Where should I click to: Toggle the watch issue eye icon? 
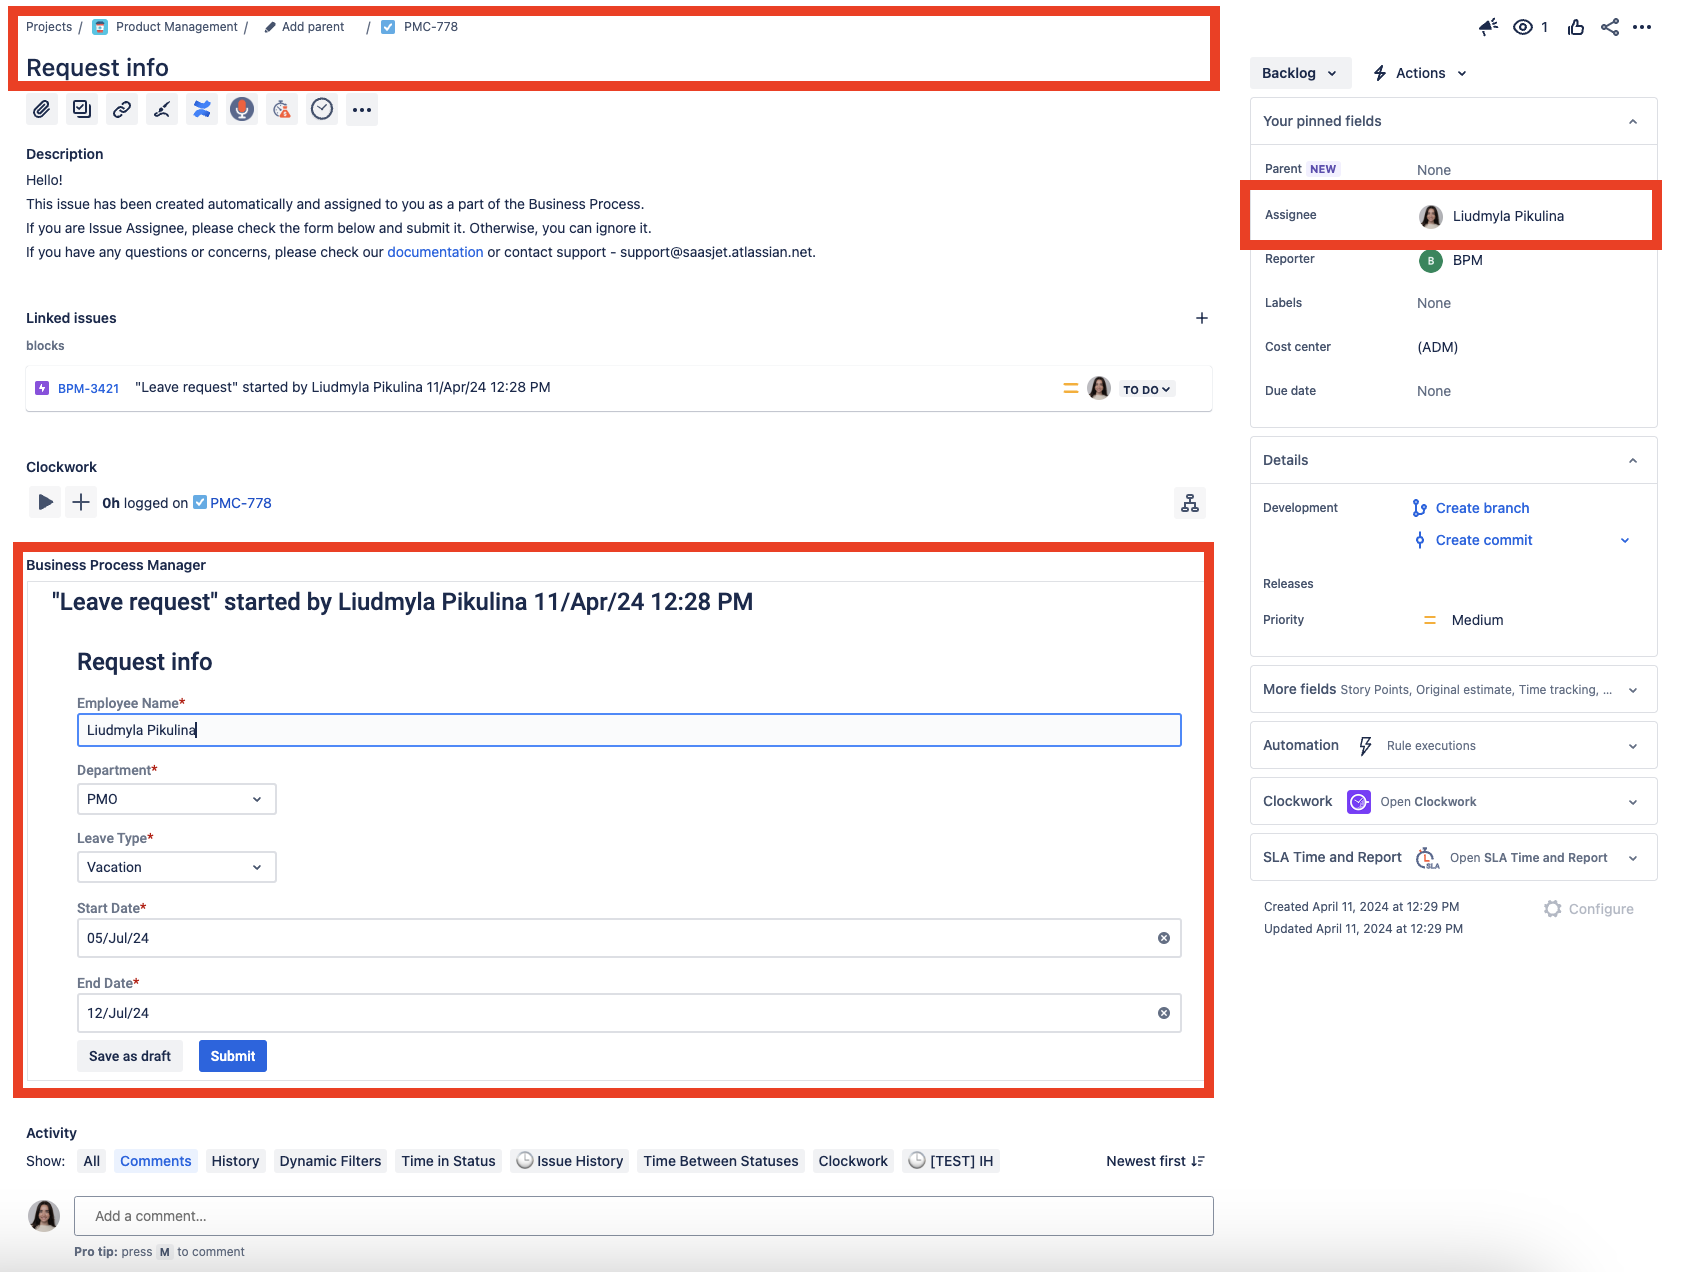click(x=1523, y=27)
